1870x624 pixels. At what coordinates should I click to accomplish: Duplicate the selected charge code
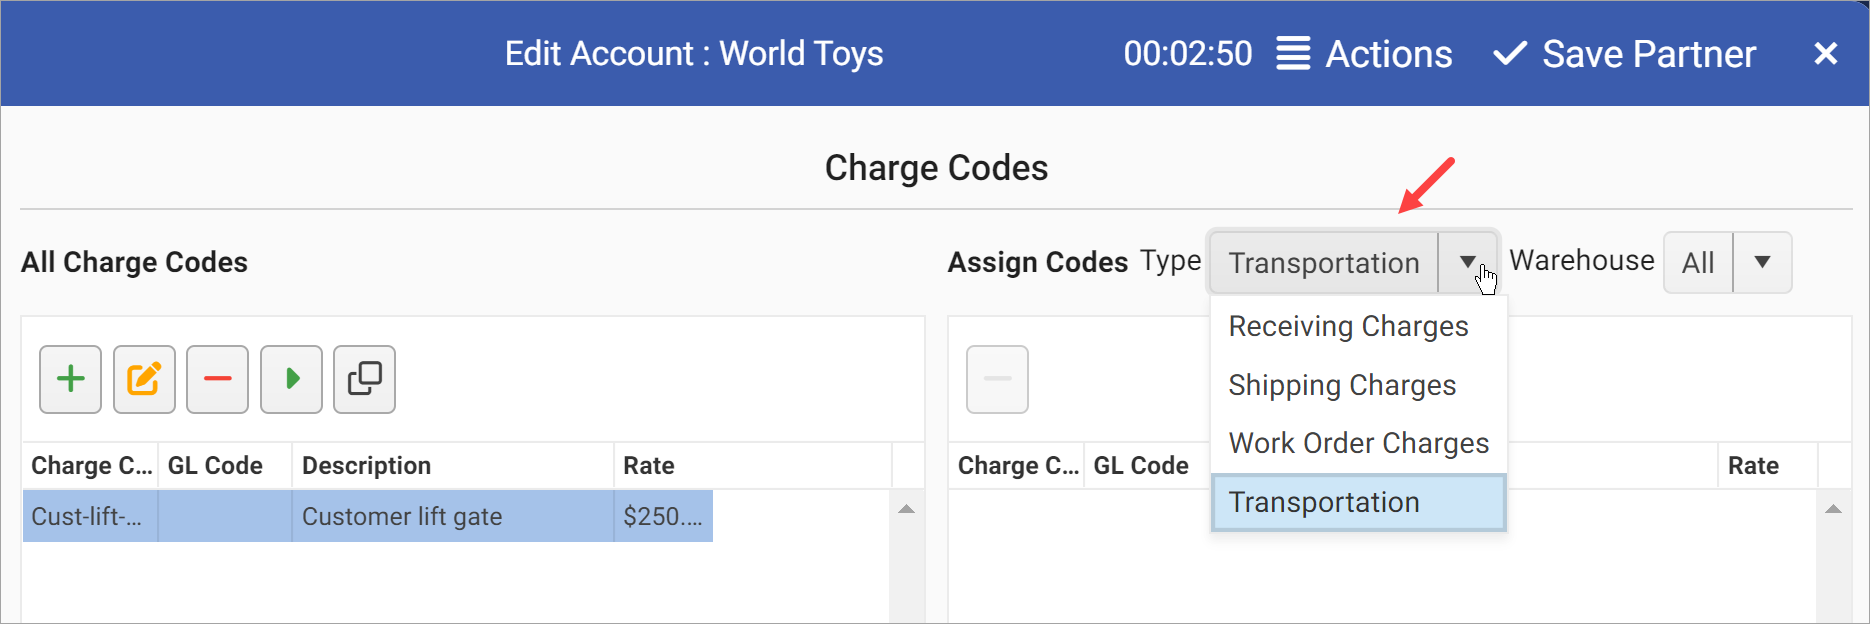tap(364, 379)
